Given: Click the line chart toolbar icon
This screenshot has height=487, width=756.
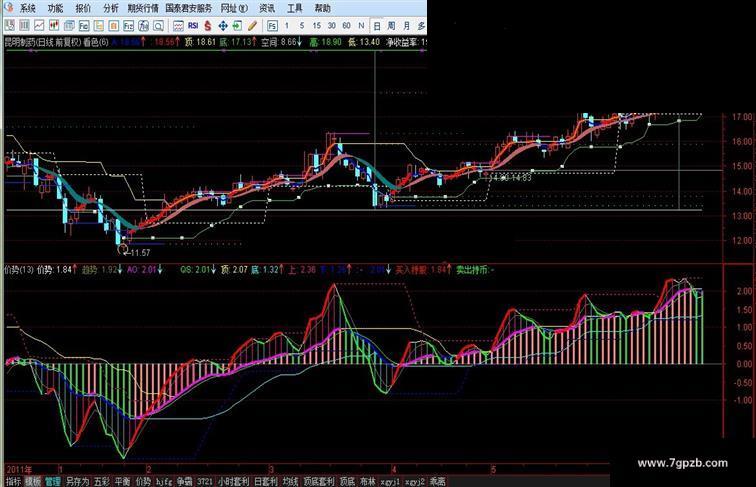Looking at the screenshot, I should pos(39,26).
